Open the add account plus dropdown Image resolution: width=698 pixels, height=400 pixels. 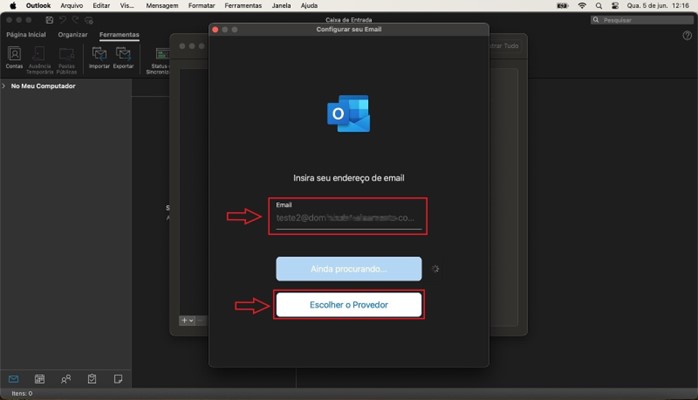[187, 320]
